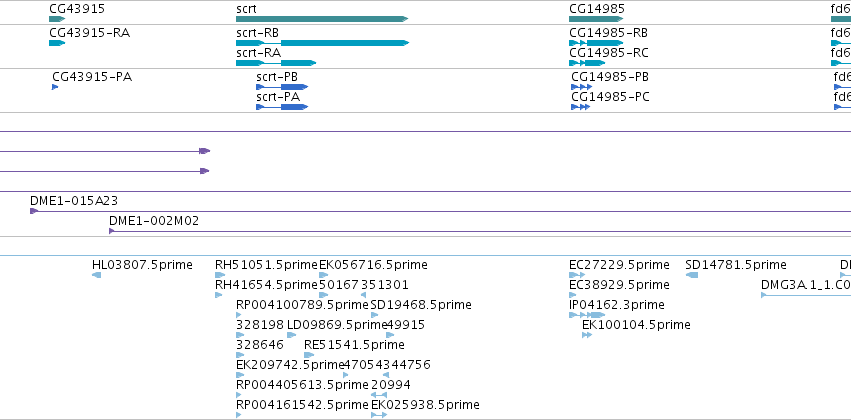Click the EK100104.5prime EST arrows

pos(587,335)
